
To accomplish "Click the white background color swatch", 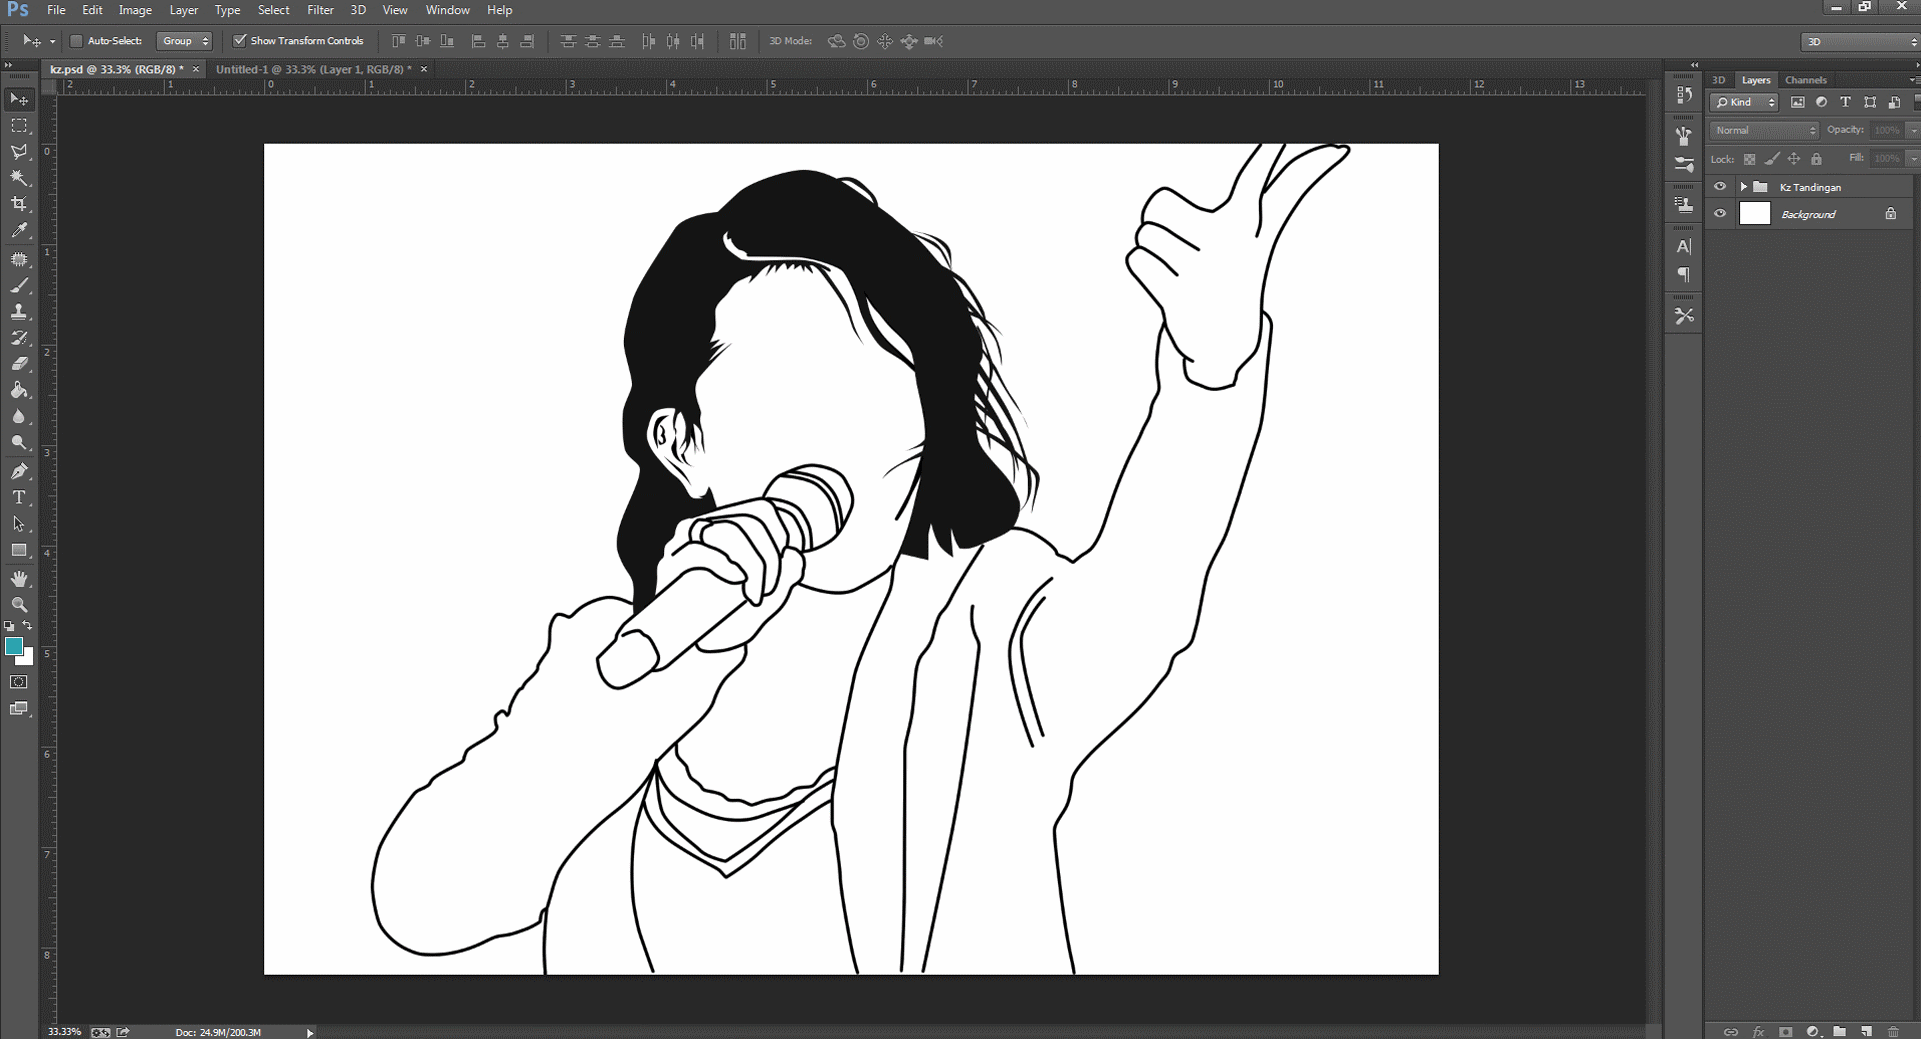I will click(27, 658).
